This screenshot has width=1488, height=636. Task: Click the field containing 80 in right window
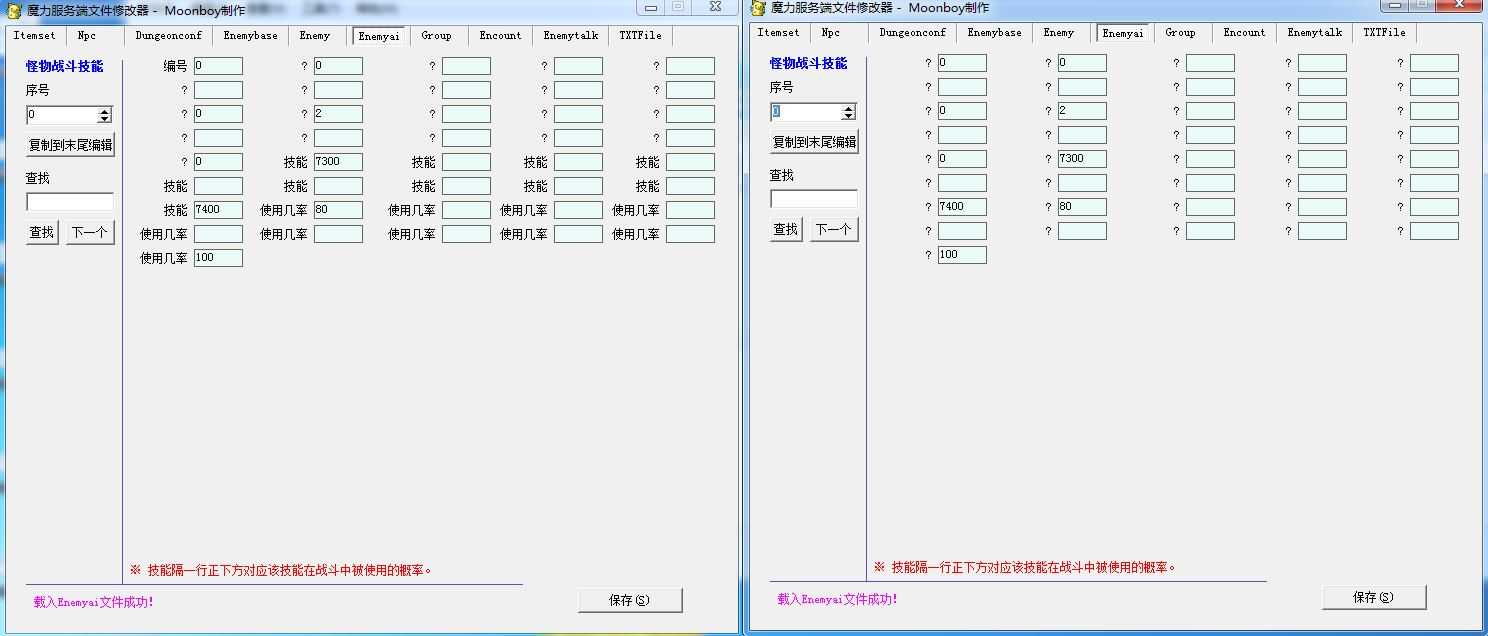coord(1082,207)
